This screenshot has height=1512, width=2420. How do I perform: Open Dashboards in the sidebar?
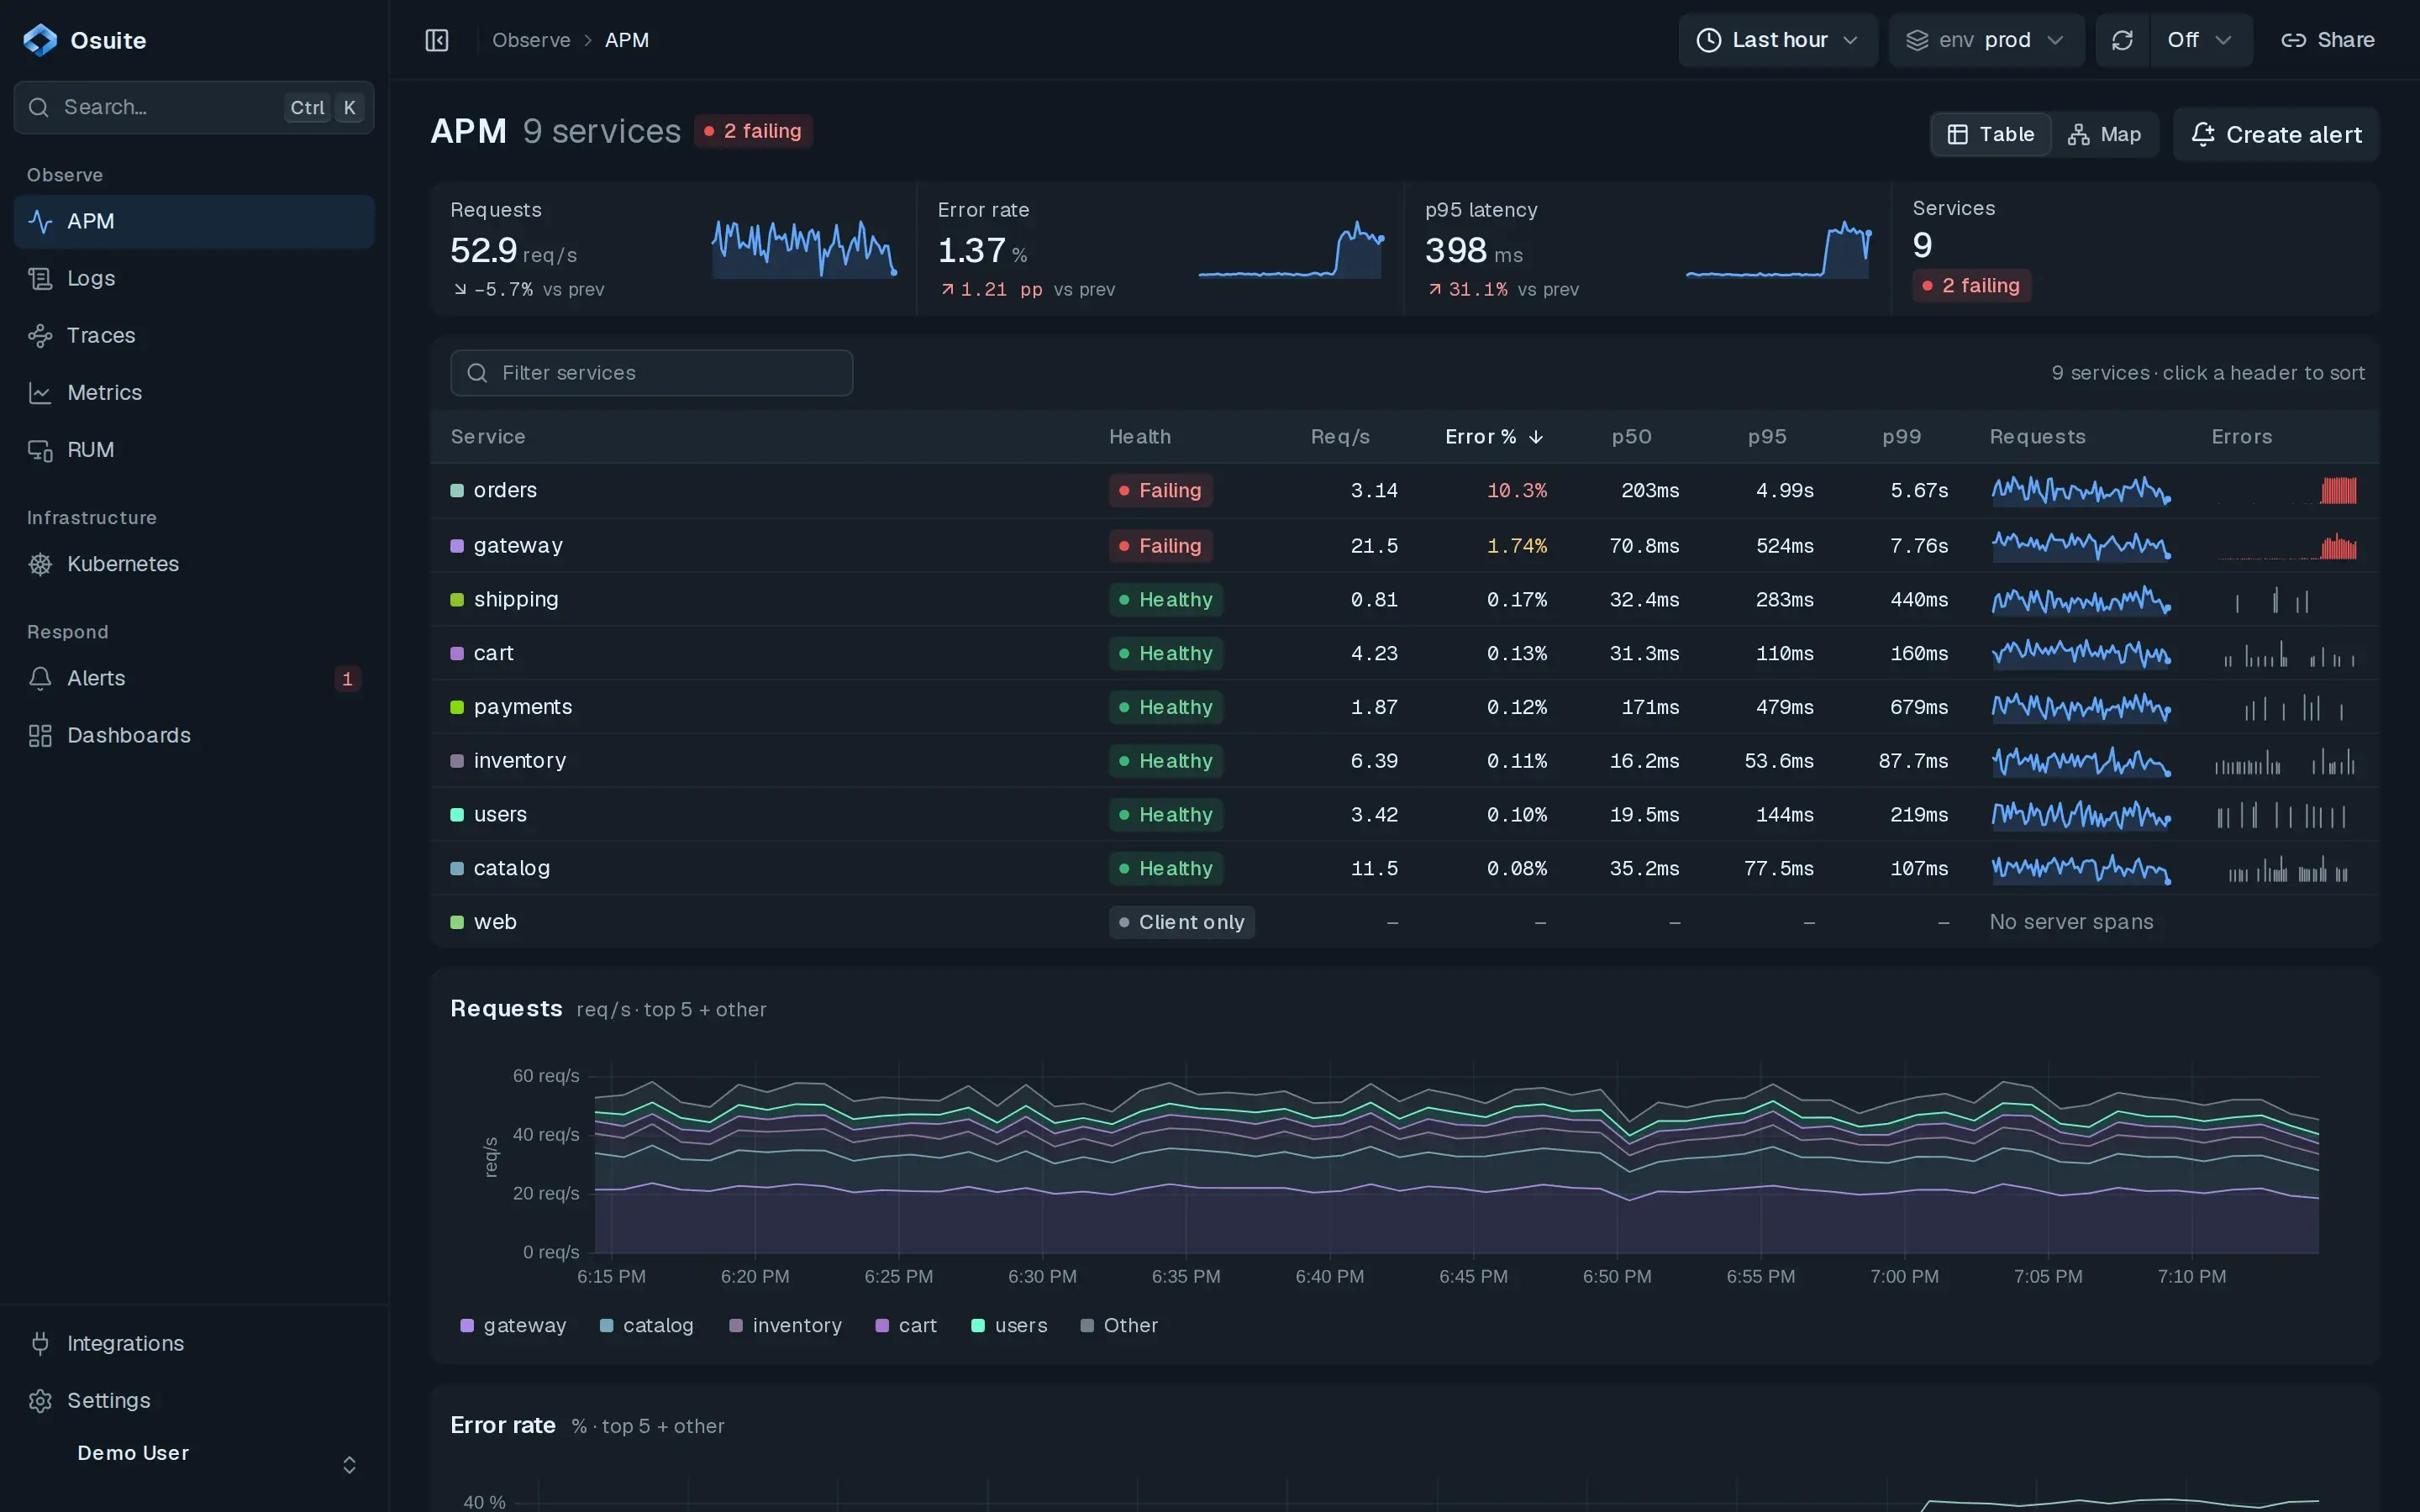tap(194, 735)
